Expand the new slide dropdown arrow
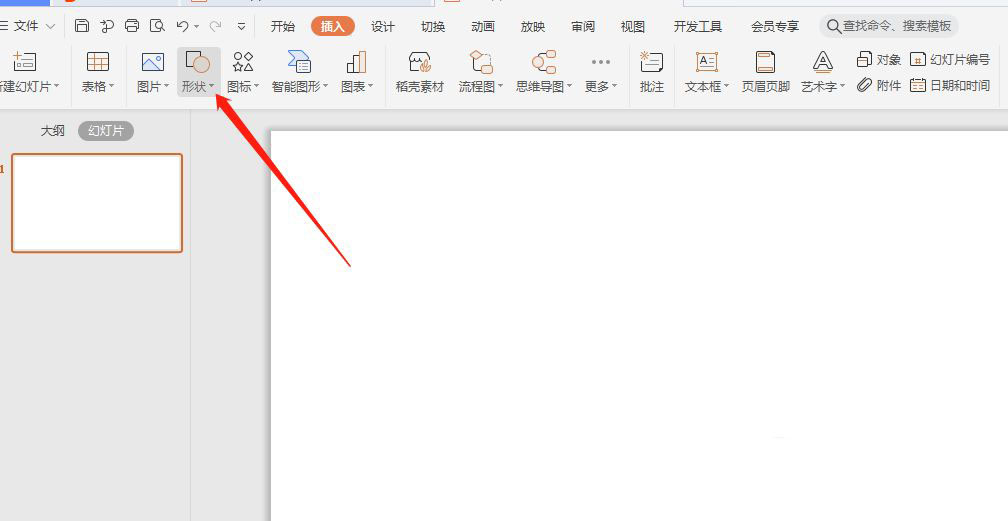Image resolution: width=1008 pixels, height=521 pixels. coord(57,86)
